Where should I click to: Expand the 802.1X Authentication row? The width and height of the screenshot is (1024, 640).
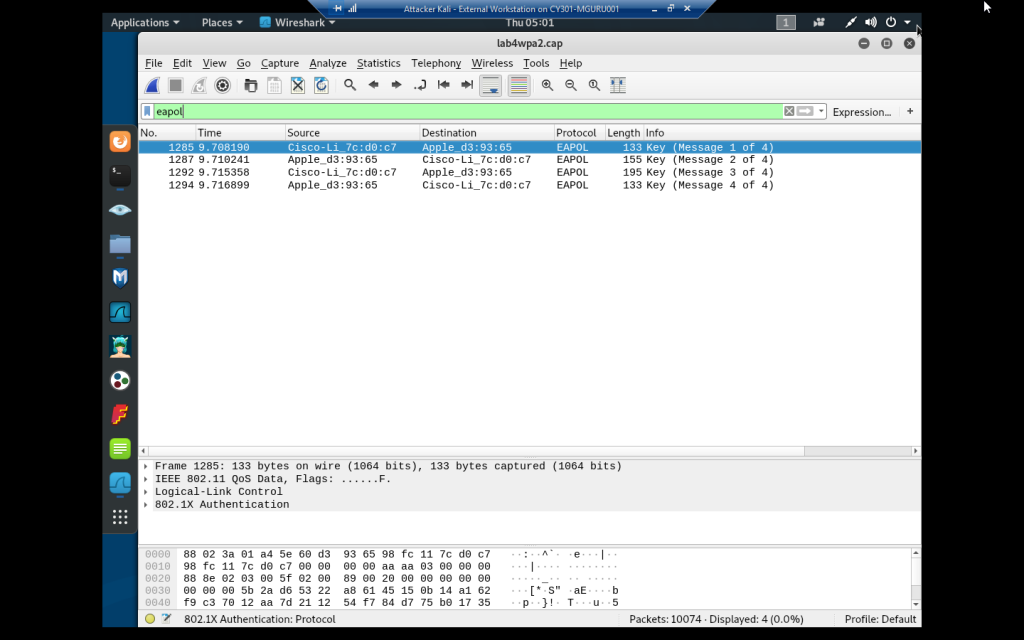tap(146, 505)
